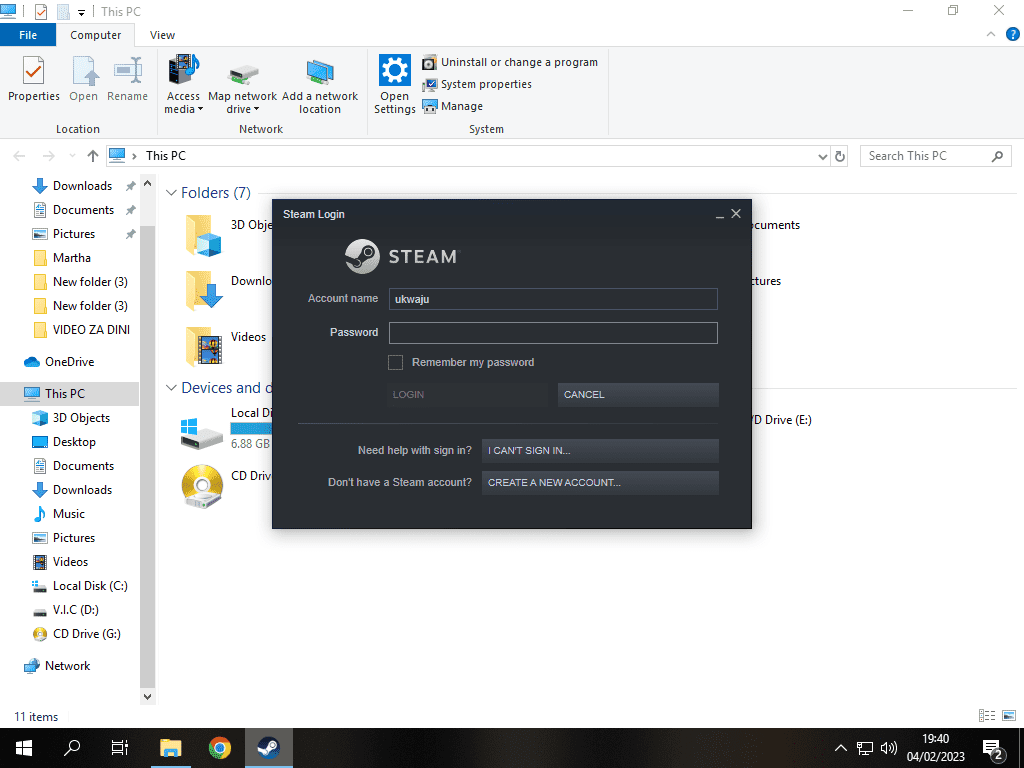Screen dimensions: 1024x768
Task: Click the CANCEL button in Steam Login
Action: point(638,394)
